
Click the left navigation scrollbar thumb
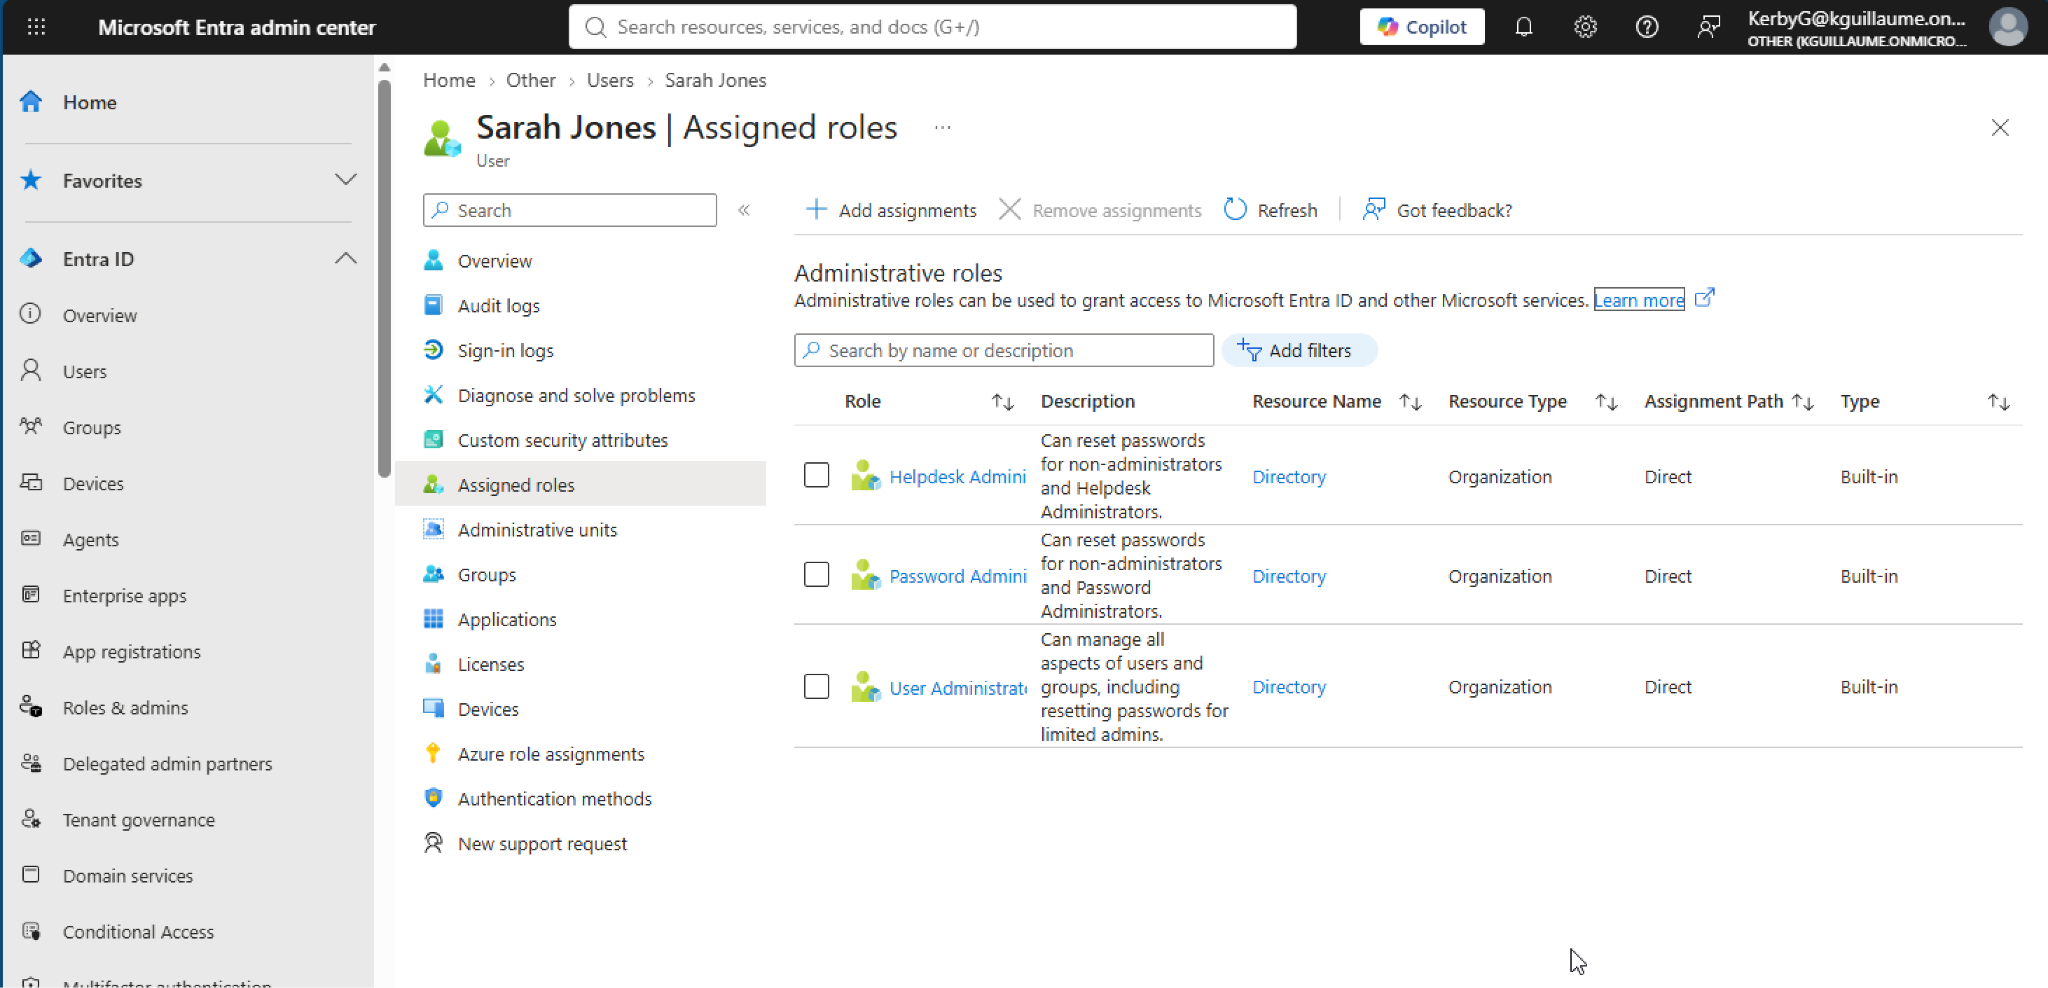[384, 279]
